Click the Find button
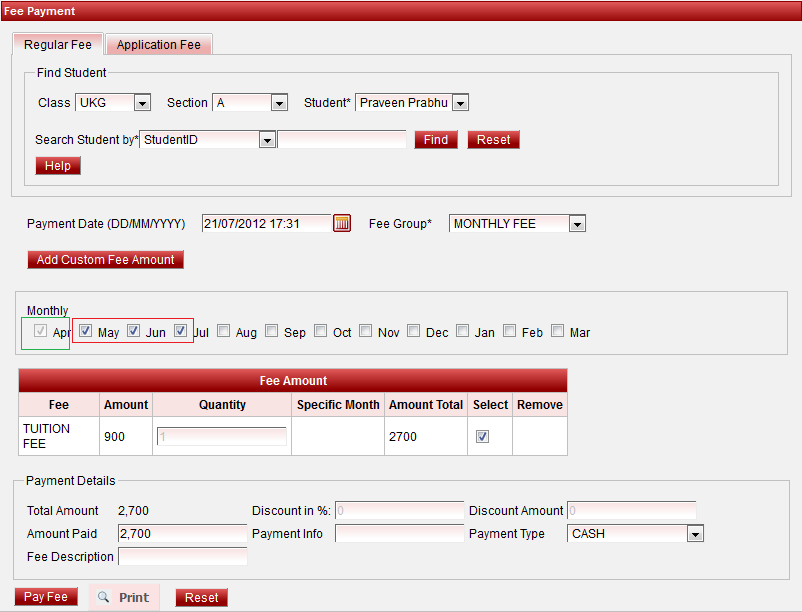802x612 pixels. (x=436, y=140)
